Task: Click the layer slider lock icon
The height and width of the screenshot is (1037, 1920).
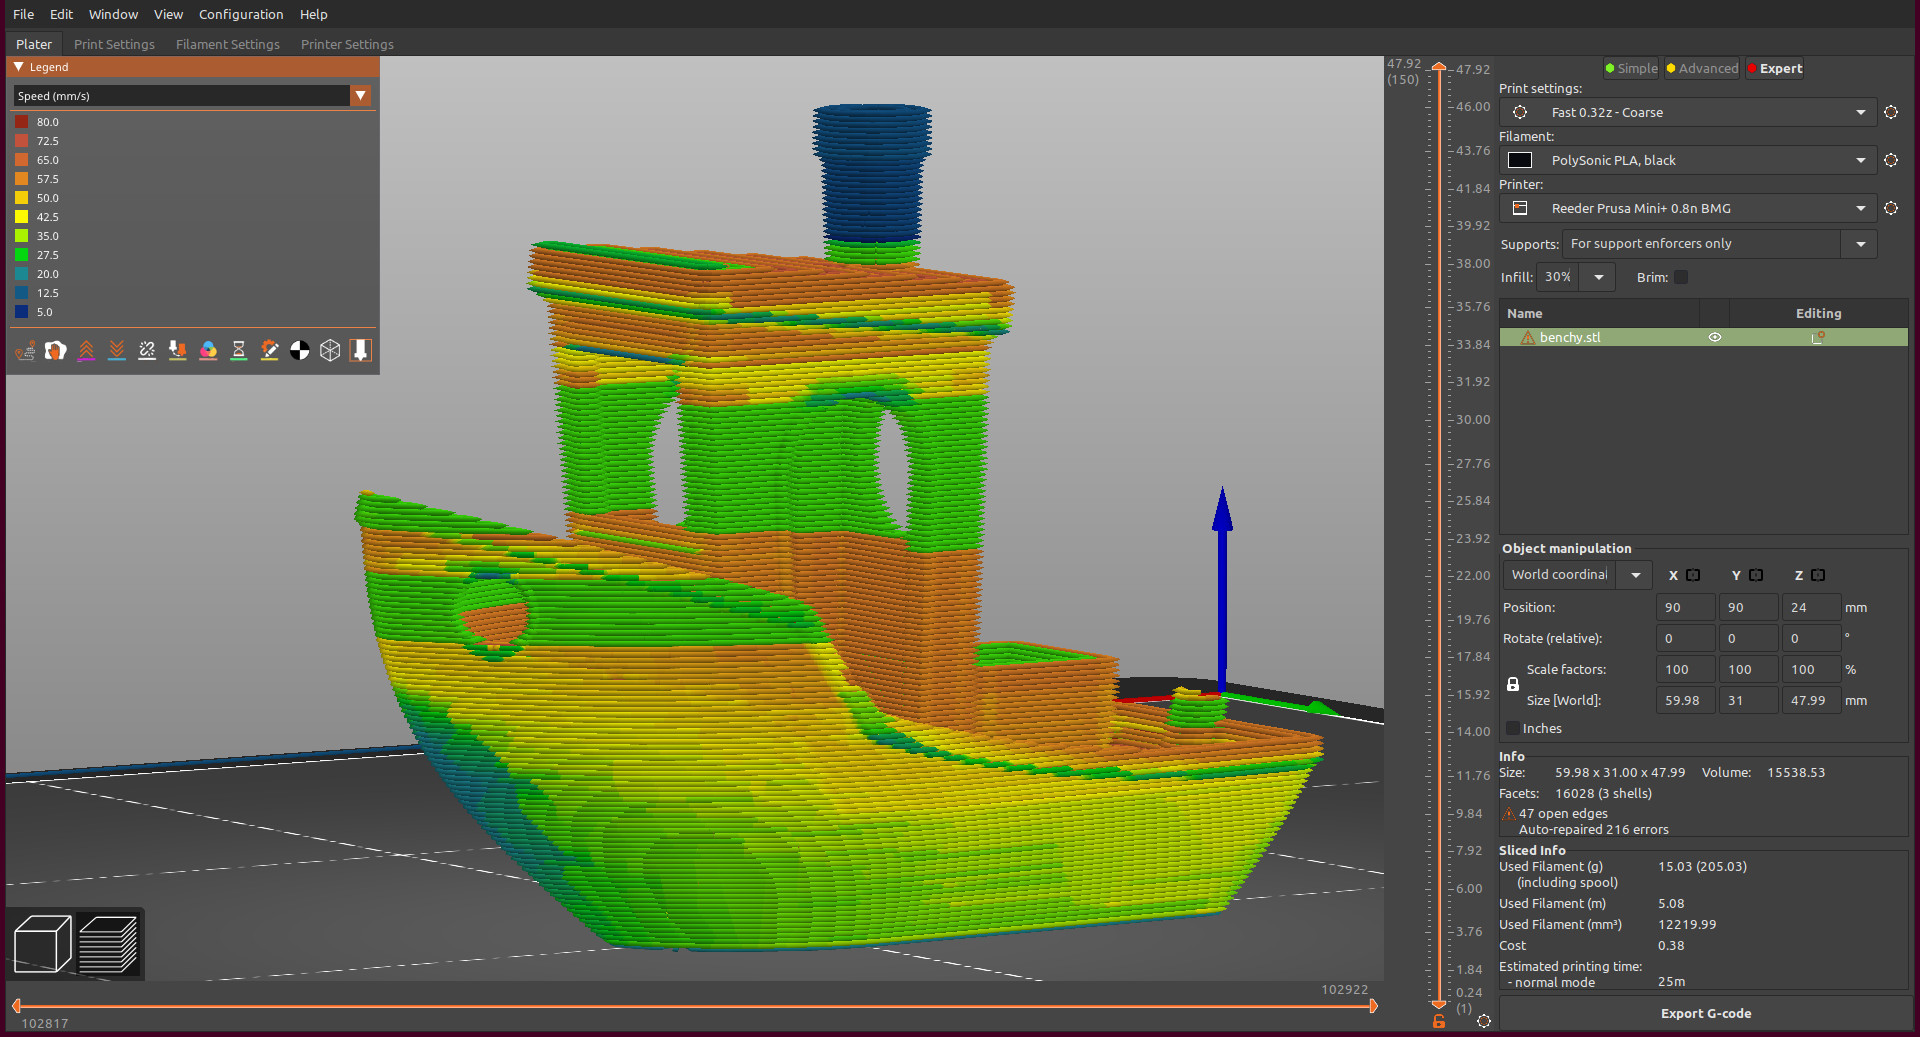Action: coord(1439,1021)
